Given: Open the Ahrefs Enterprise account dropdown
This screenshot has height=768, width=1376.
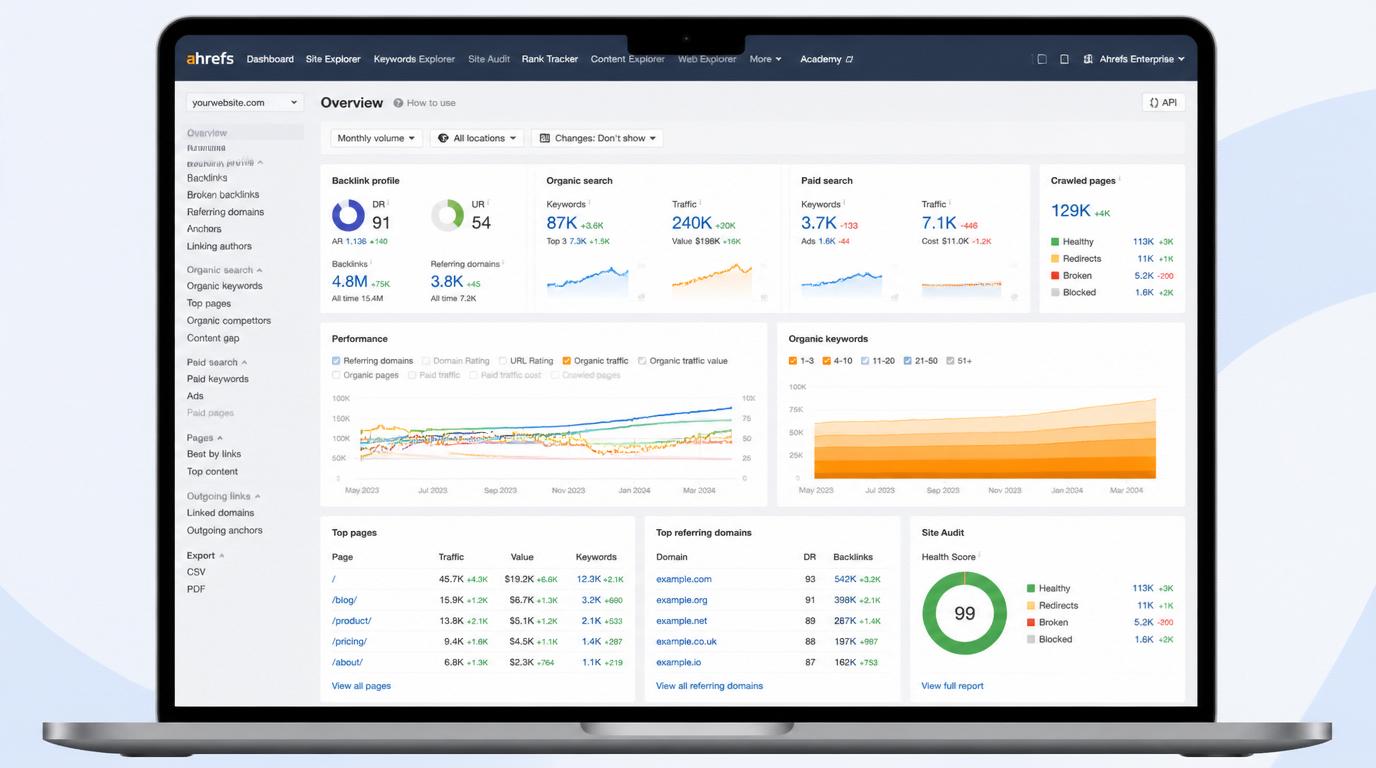Looking at the screenshot, I should tap(1135, 59).
